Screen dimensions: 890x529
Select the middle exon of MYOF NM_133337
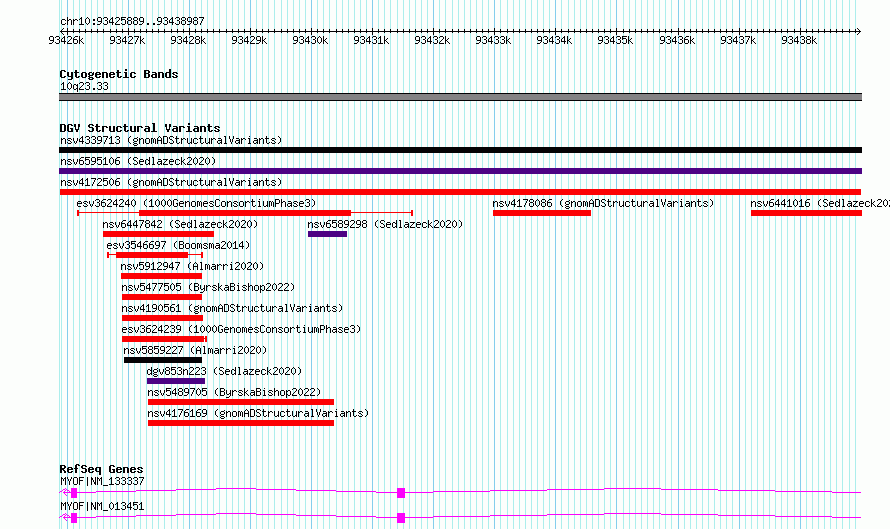click(401, 493)
